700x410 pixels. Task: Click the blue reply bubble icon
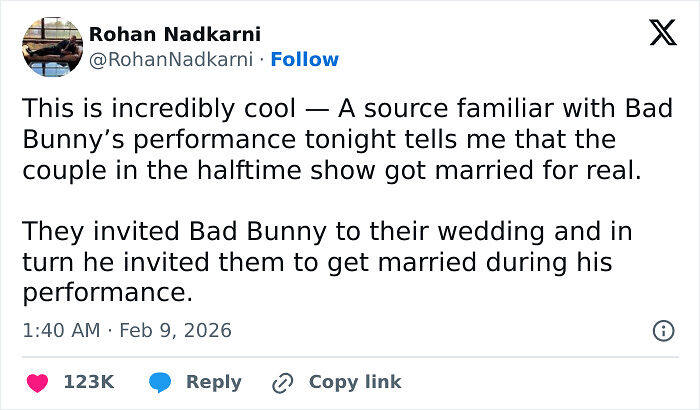(x=160, y=382)
